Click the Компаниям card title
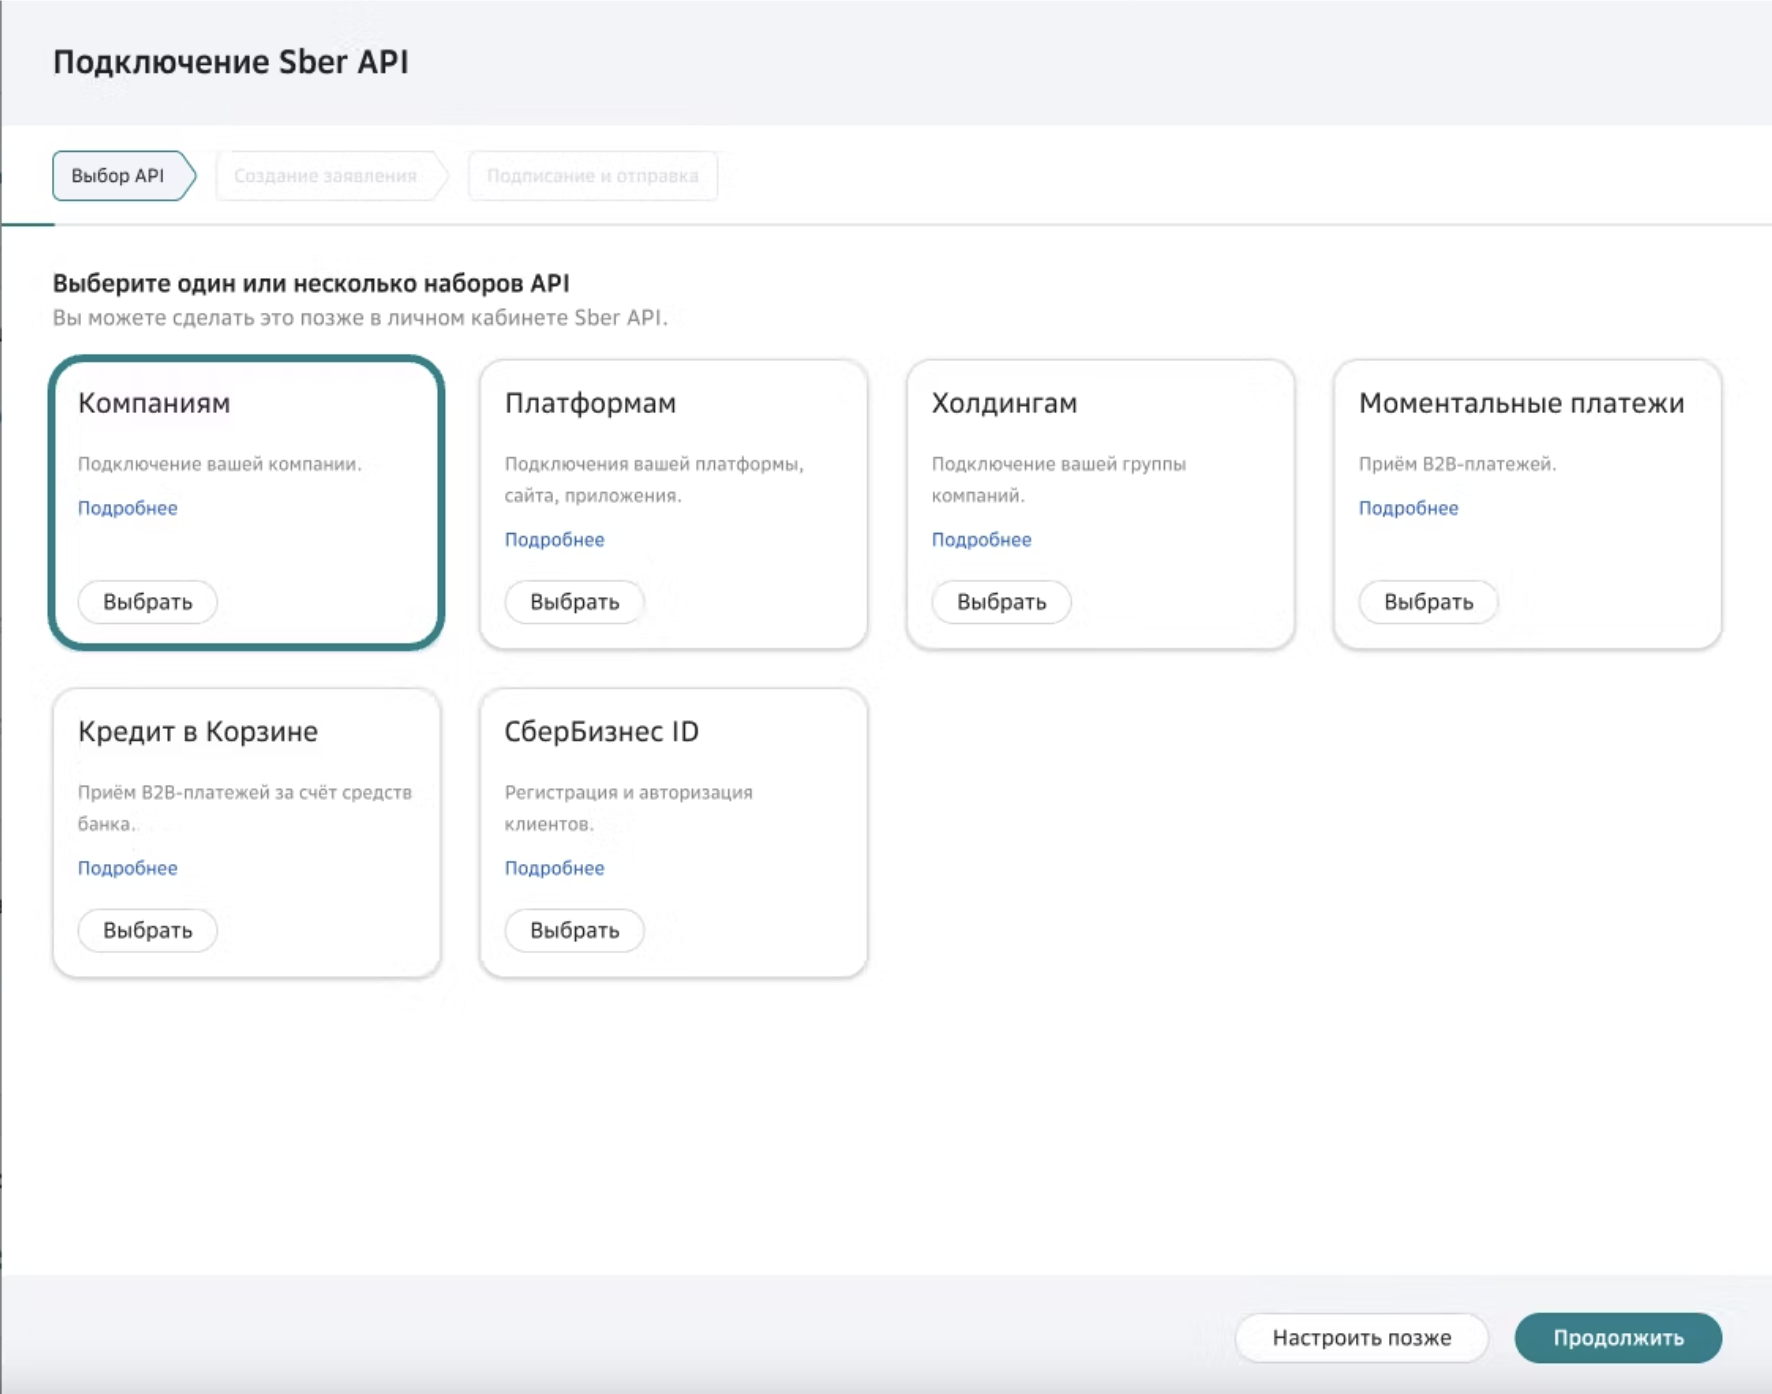Viewport: 1772px width, 1394px height. [154, 403]
